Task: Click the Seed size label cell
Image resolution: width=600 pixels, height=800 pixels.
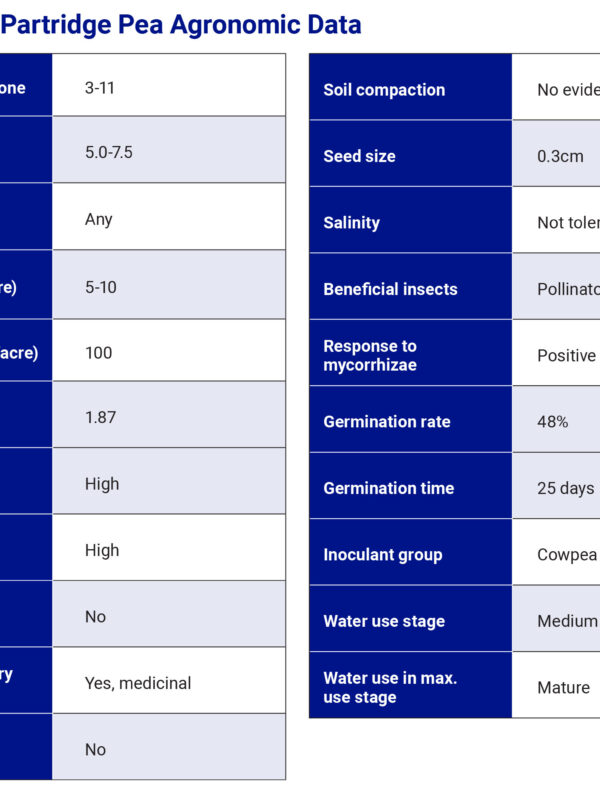Action: (359, 156)
